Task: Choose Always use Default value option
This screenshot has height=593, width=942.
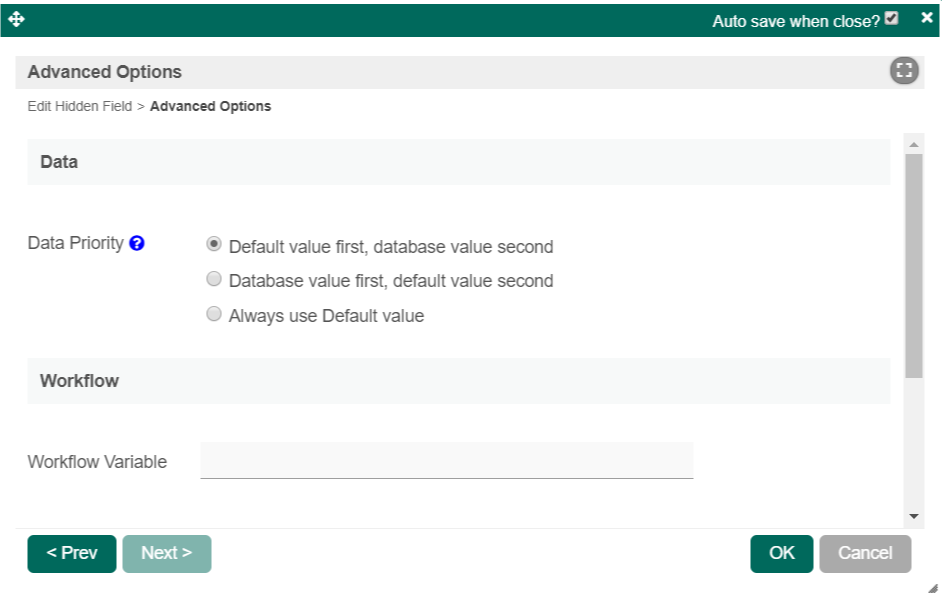Action: [x=213, y=315]
